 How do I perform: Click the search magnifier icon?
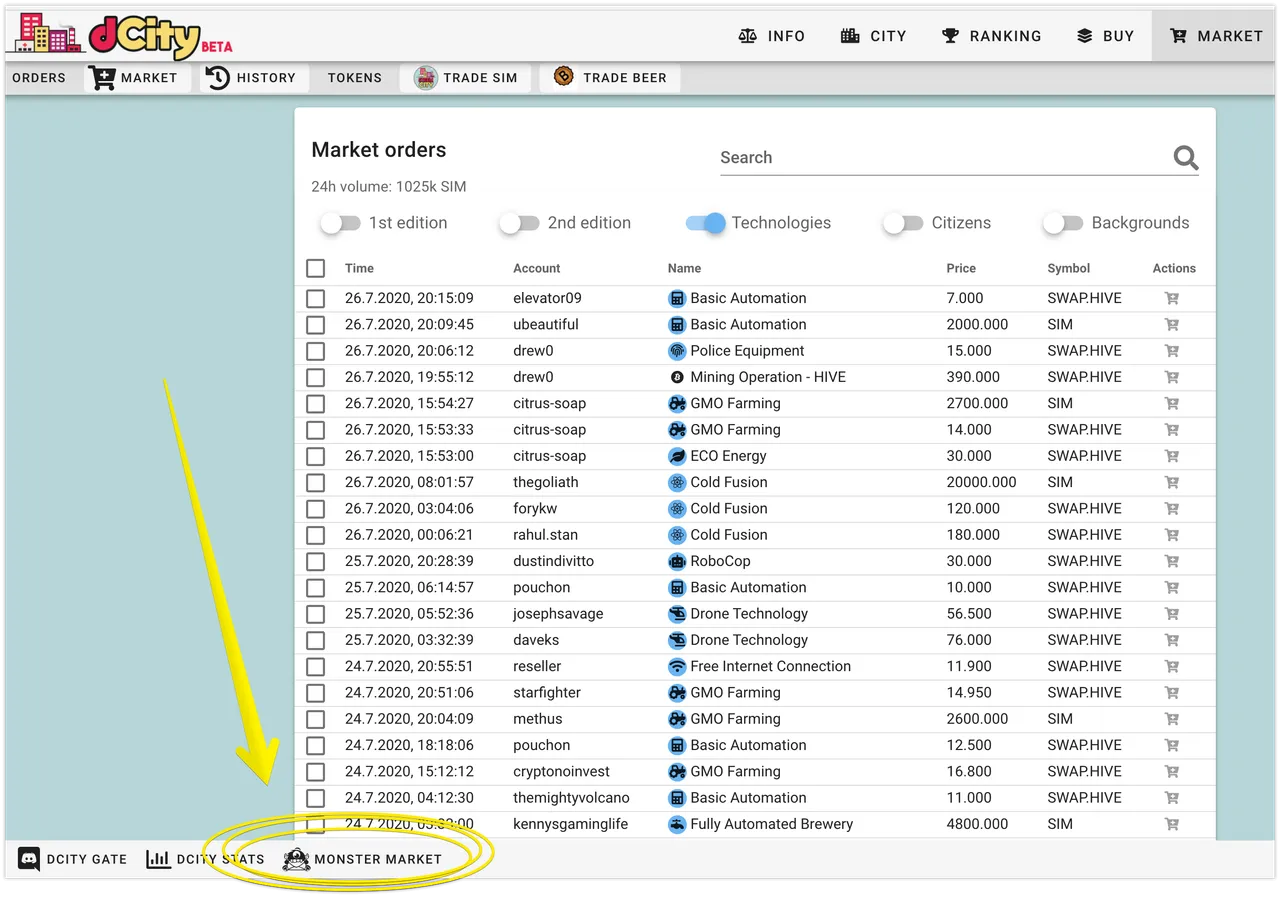(x=1186, y=158)
